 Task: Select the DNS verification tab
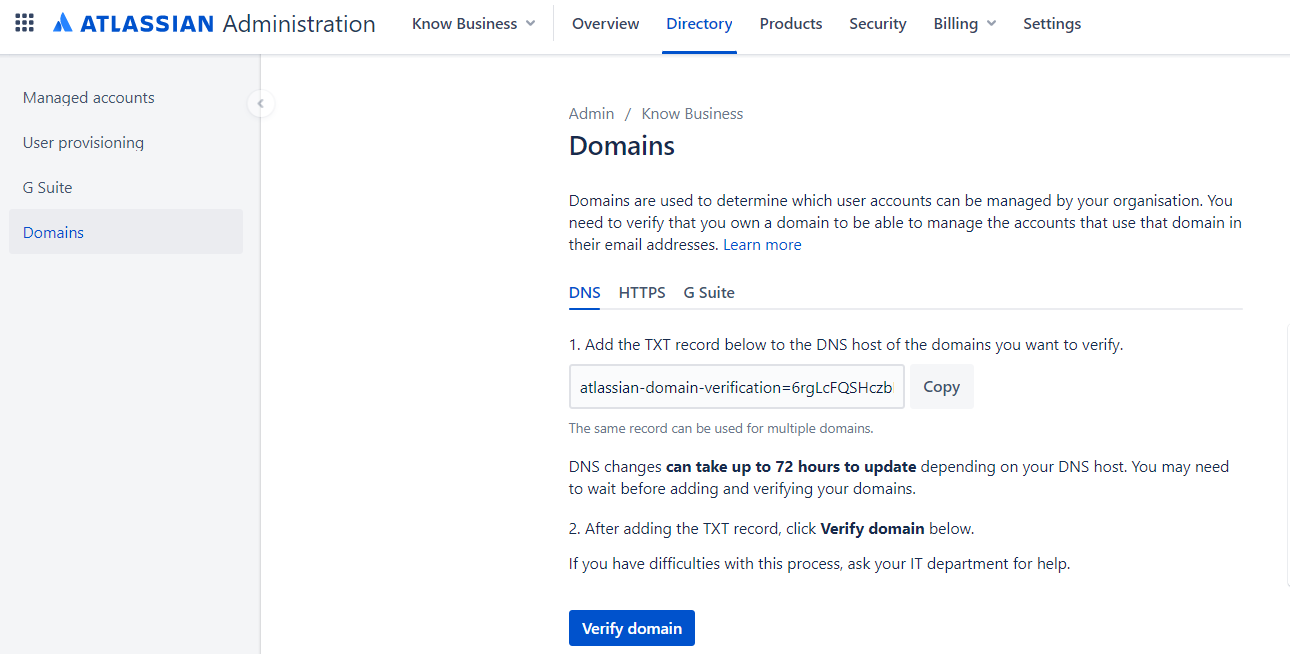point(585,293)
